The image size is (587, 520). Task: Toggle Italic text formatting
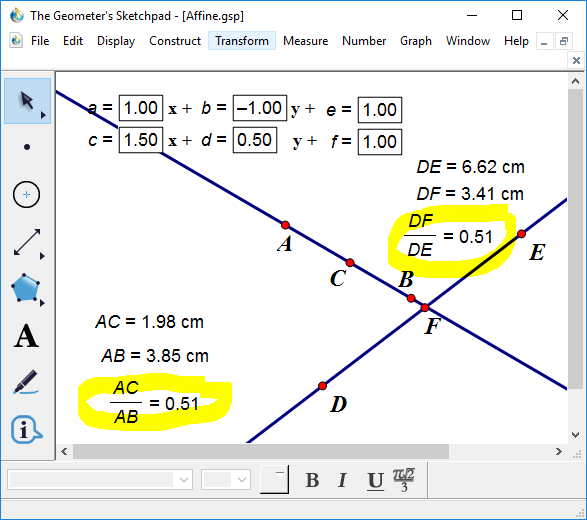pos(342,480)
